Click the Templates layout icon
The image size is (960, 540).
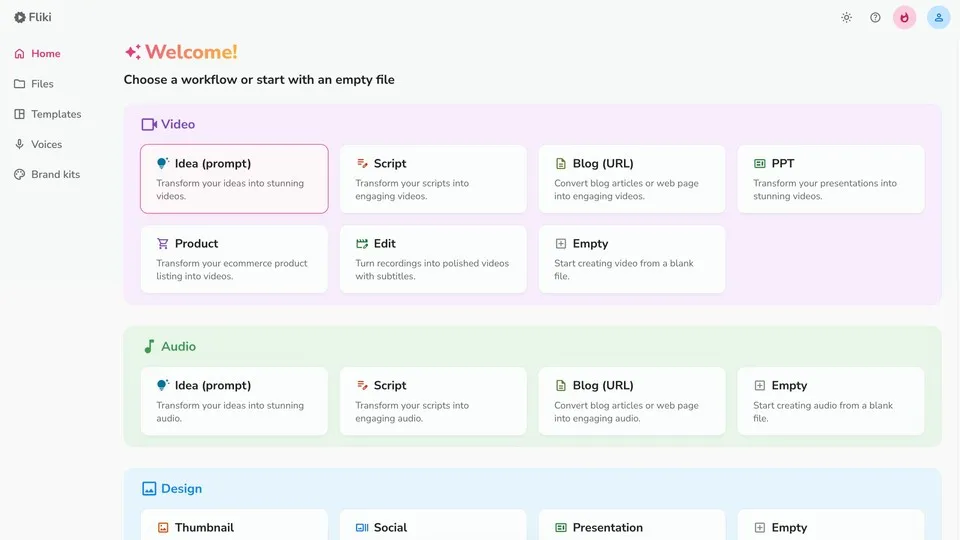click(x=20, y=114)
